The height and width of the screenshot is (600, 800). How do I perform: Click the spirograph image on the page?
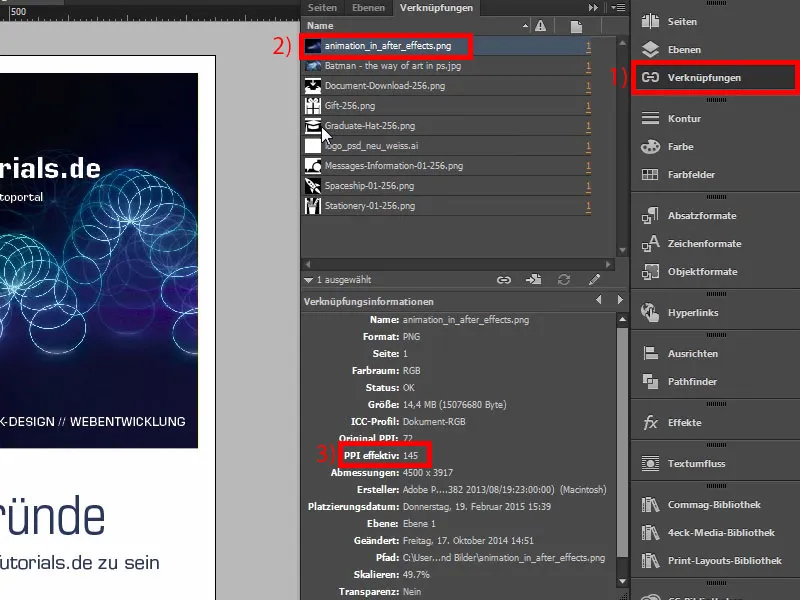(x=99, y=260)
